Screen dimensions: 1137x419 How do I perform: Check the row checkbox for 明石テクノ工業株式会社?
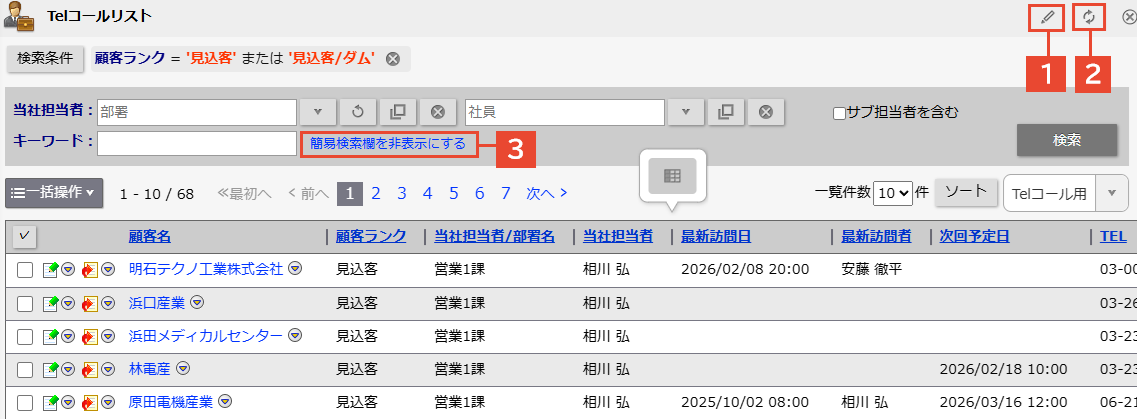click(25, 269)
